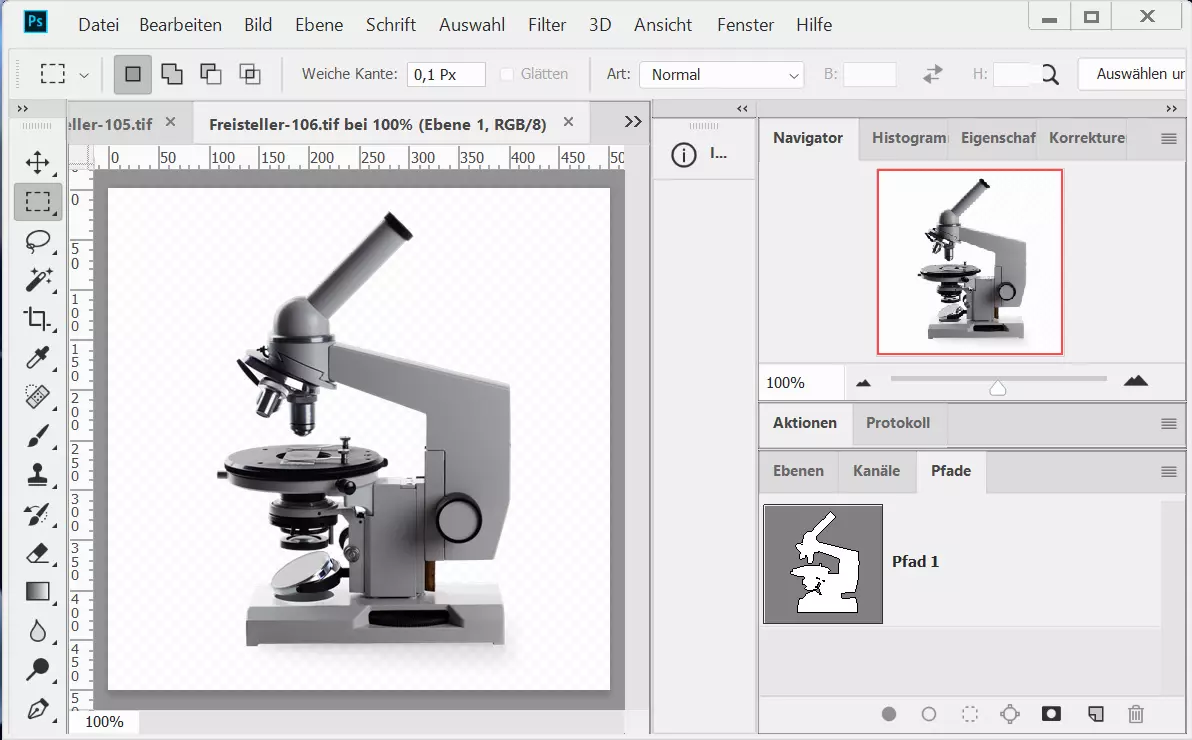This screenshot has height=740, width=1192.
Task: Delete current path with trash icon
Action: (1135, 714)
